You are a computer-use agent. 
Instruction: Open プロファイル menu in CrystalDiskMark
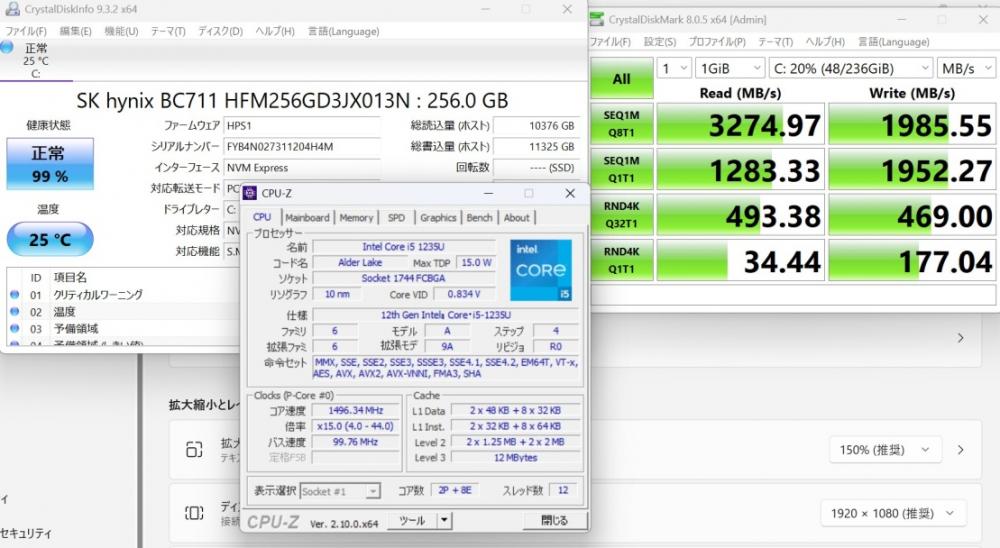(717, 41)
